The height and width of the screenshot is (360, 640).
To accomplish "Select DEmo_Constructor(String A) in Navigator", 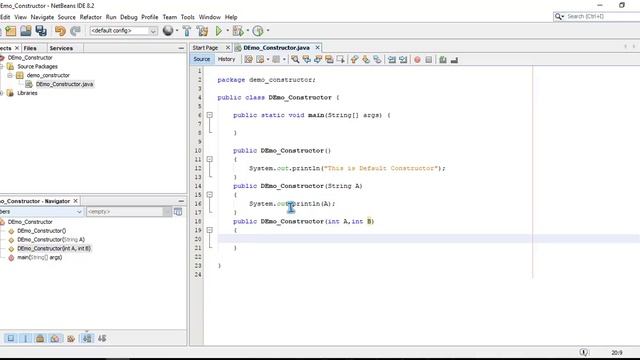I will (x=51, y=240).
